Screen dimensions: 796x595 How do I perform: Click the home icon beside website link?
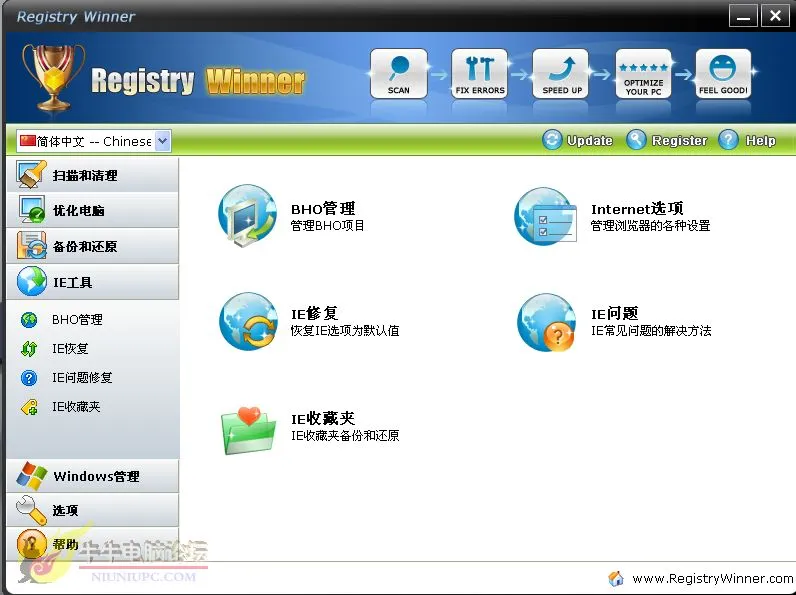[x=616, y=578]
